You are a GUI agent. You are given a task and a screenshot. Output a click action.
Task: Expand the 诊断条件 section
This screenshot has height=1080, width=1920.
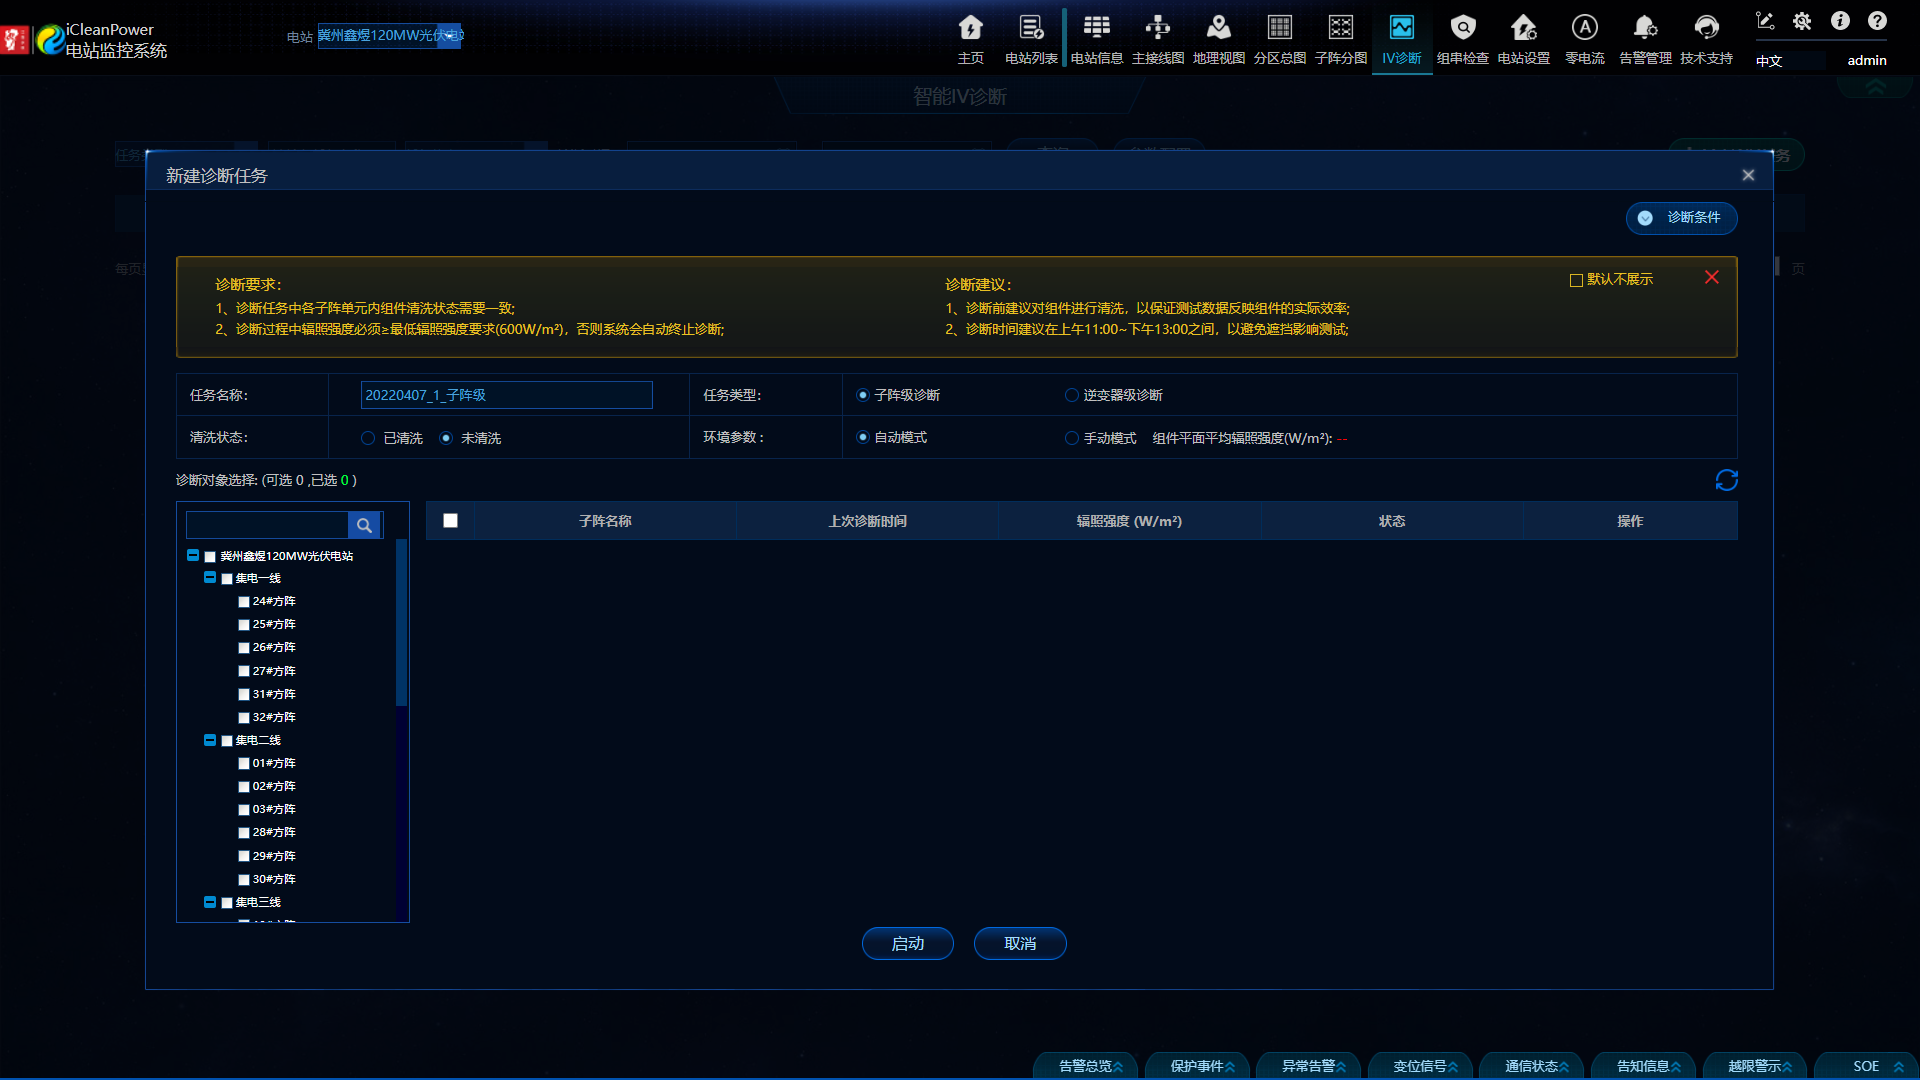pyautogui.click(x=1681, y=218)
